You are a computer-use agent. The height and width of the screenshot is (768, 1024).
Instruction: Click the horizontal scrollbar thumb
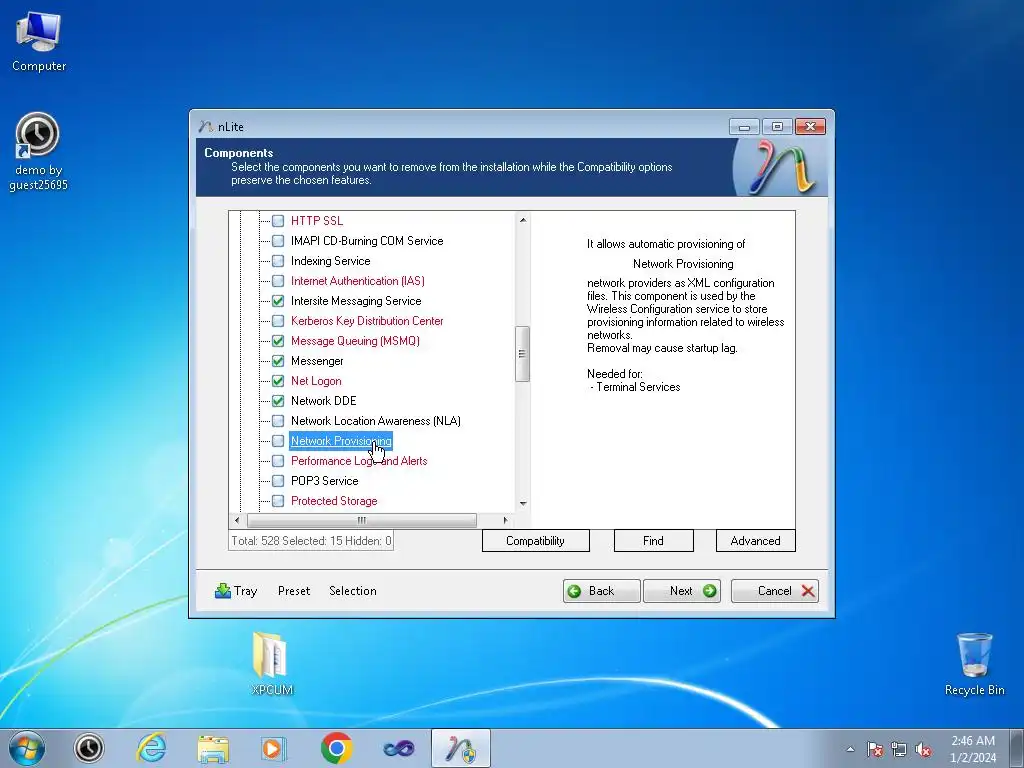pyautogui.click(x=362, y=520)
